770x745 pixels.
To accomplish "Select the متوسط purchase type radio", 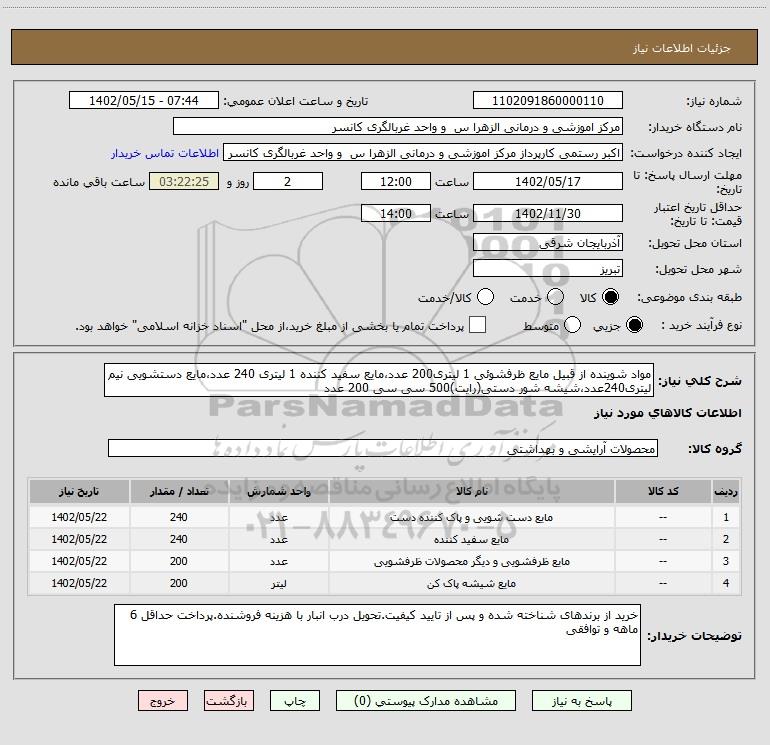I will (572, 325).
